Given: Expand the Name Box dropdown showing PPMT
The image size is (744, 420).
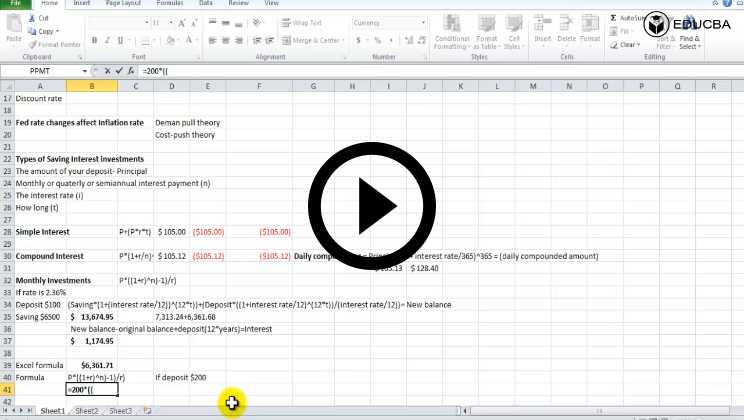Looking at the screenshot, I should [84, 71].
